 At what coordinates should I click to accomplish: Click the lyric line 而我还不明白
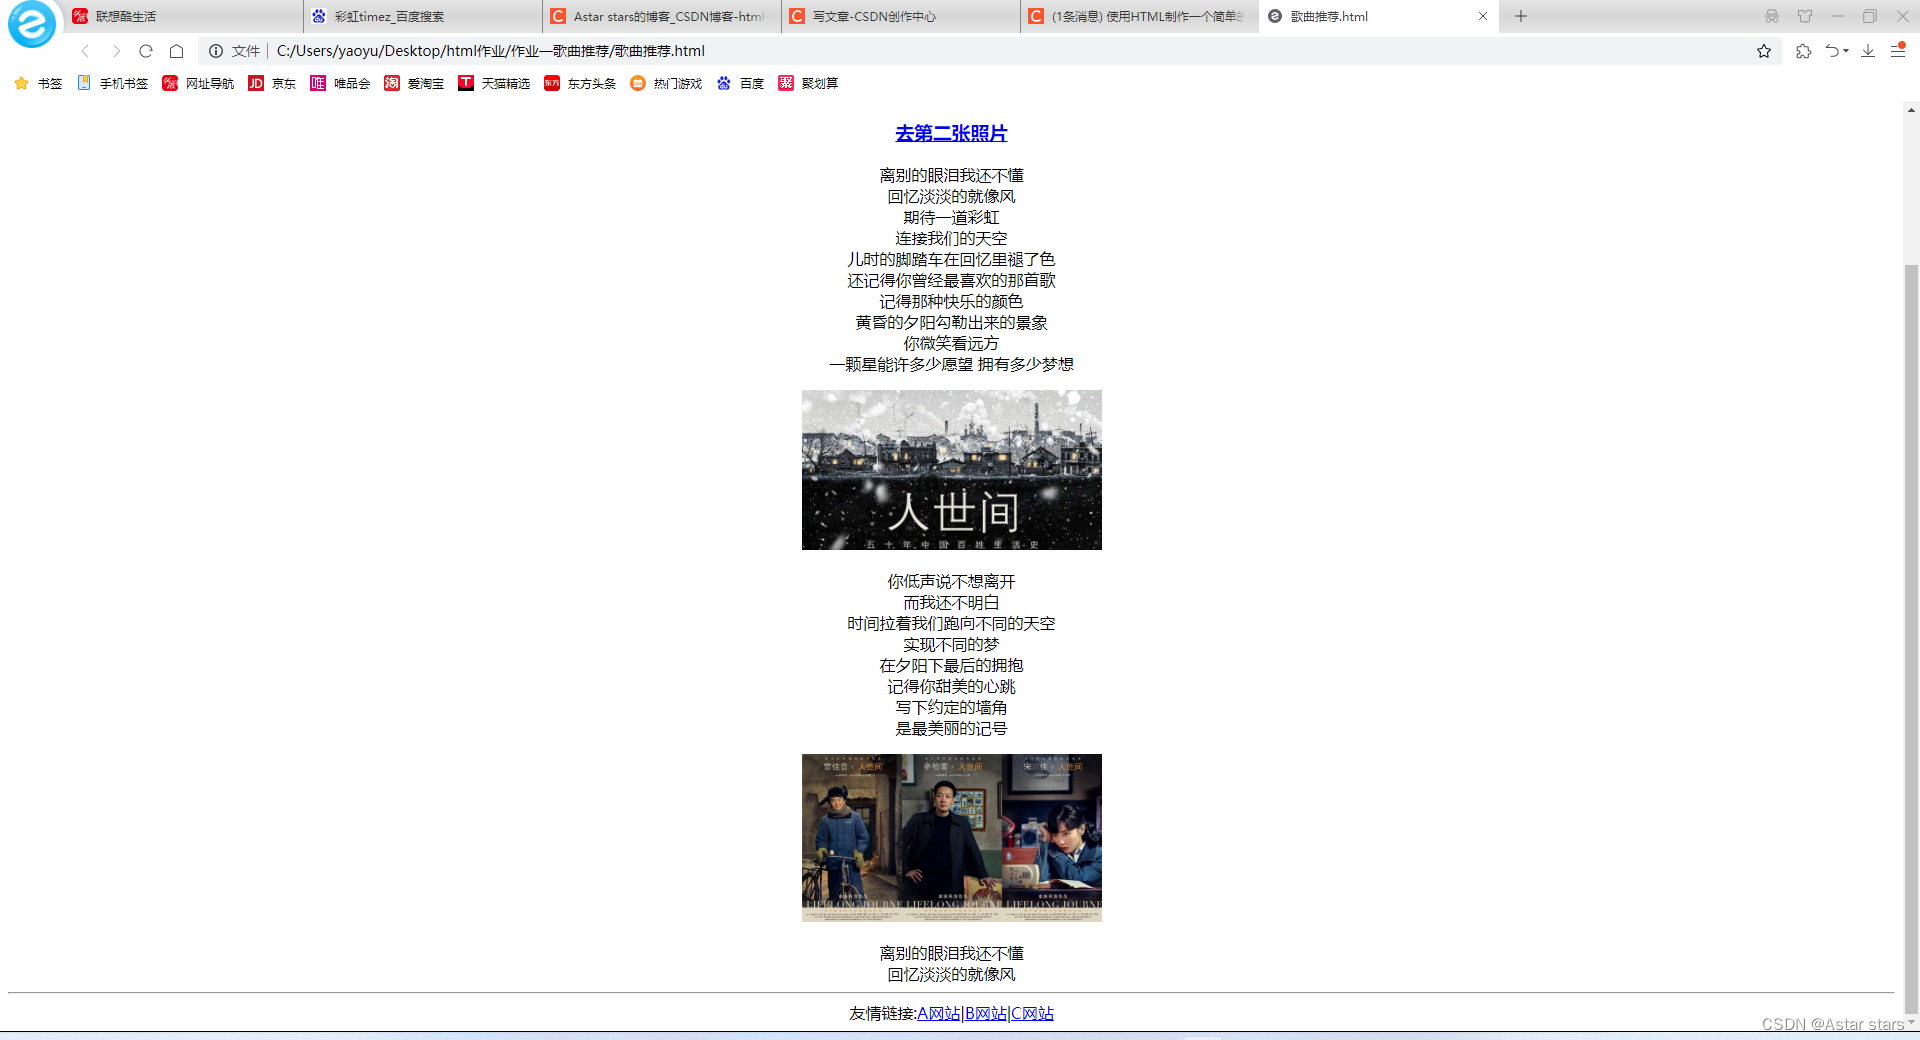pos(951,603)
